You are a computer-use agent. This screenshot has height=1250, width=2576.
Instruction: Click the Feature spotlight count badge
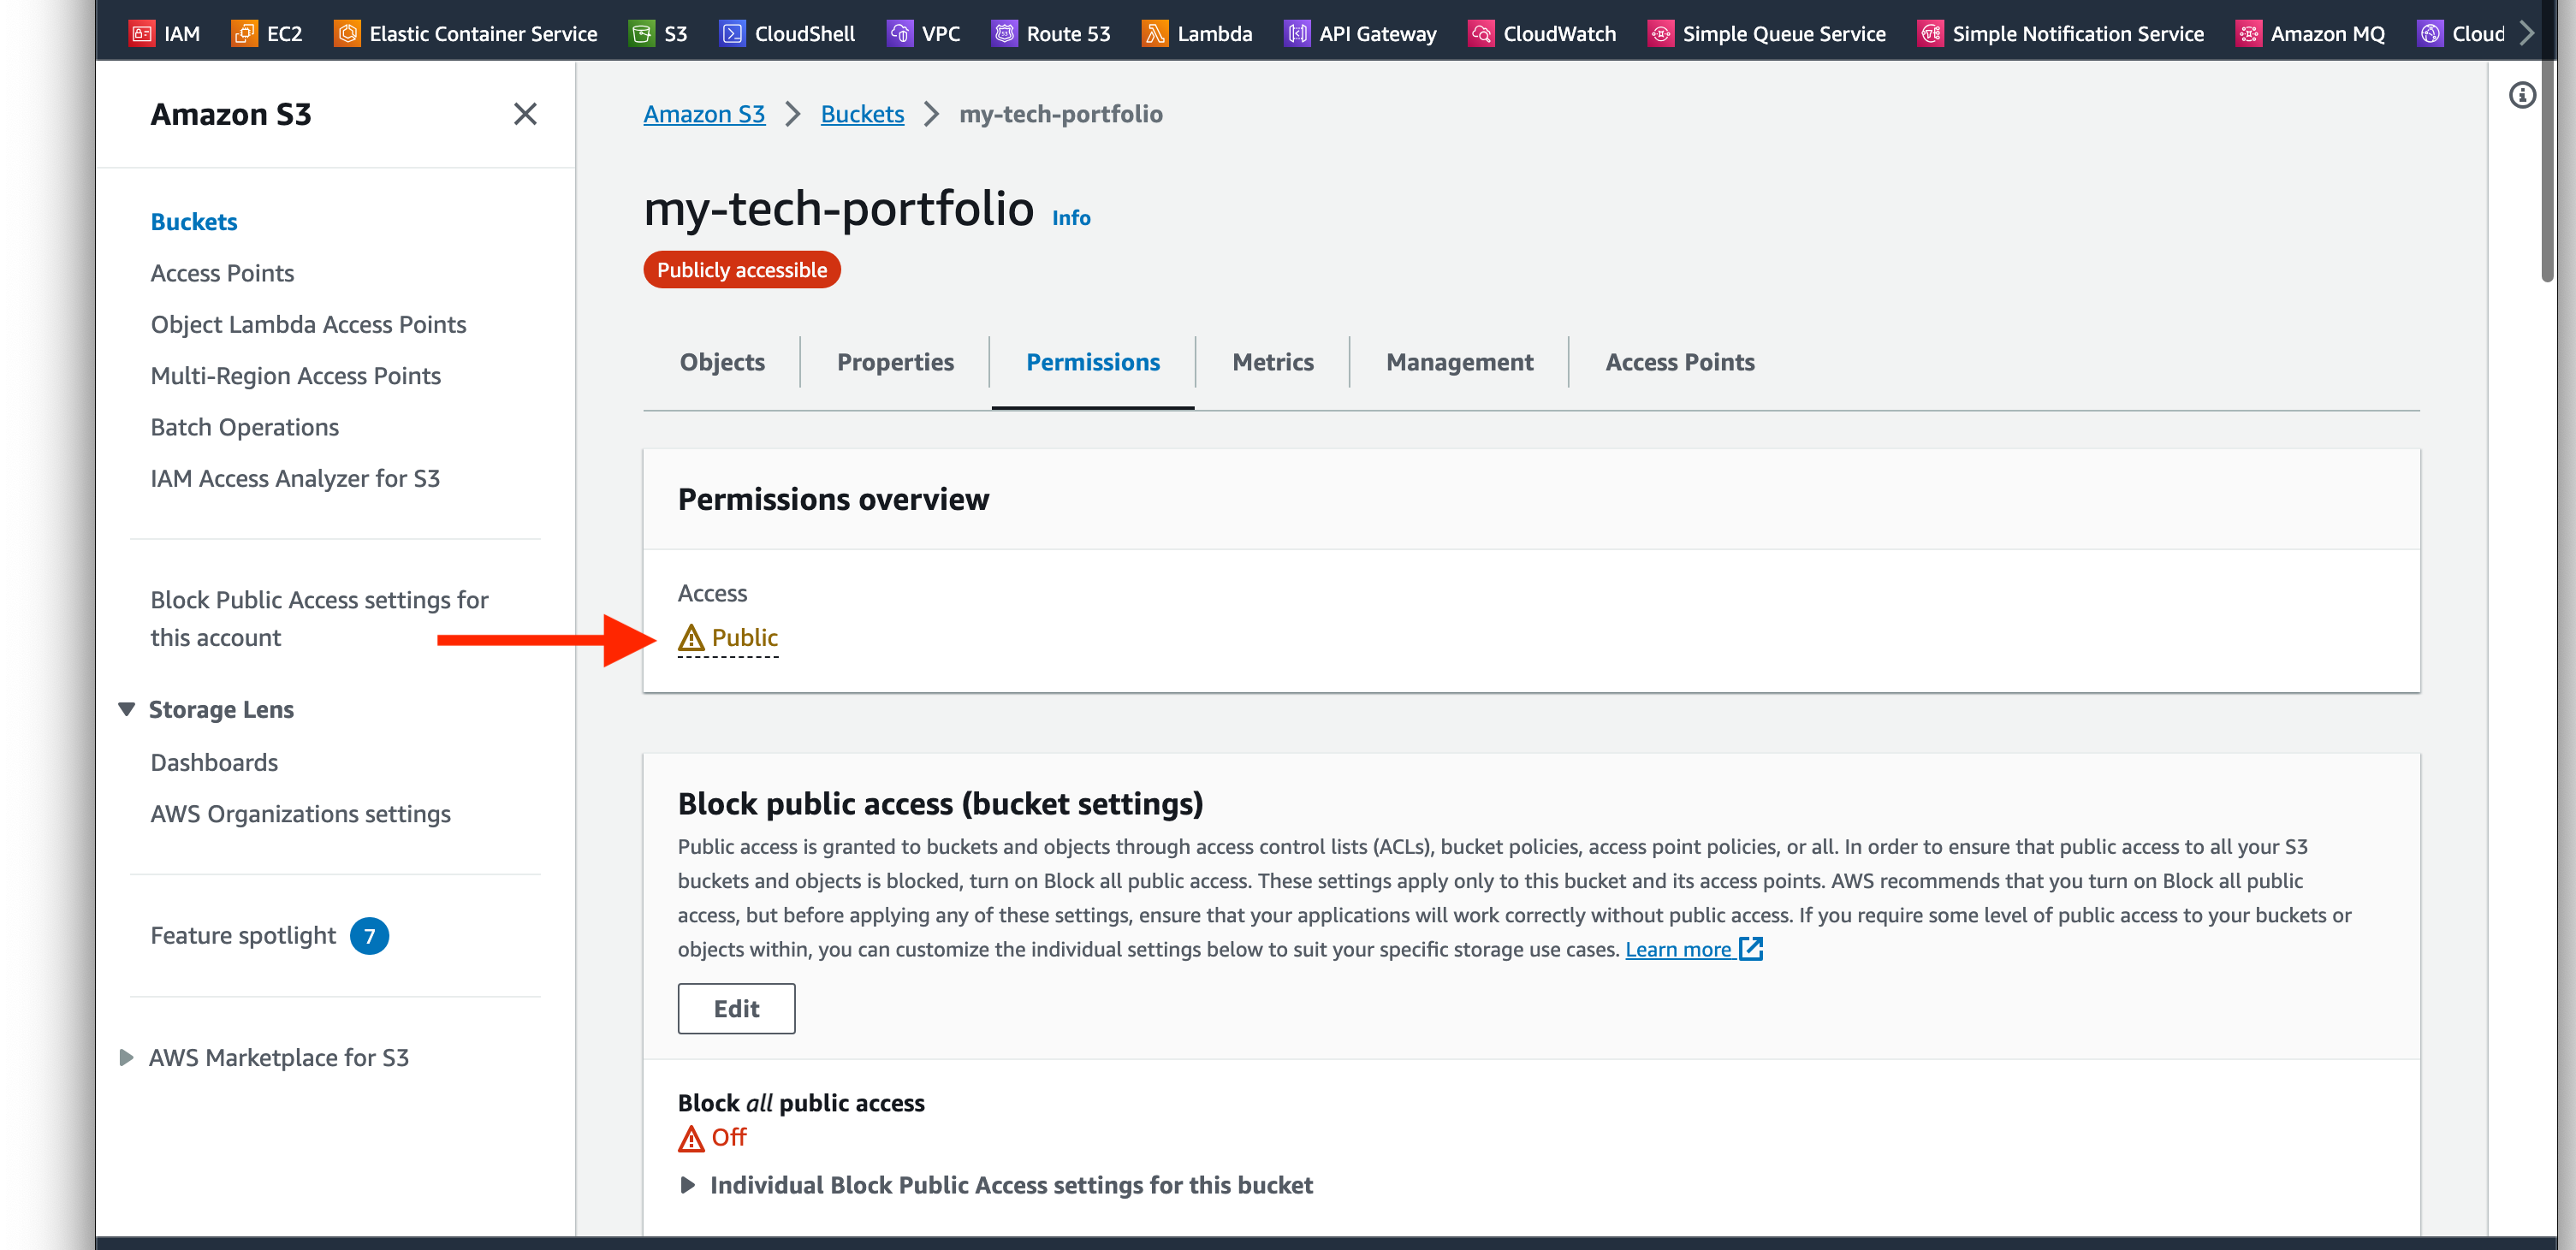click(369, 936)
